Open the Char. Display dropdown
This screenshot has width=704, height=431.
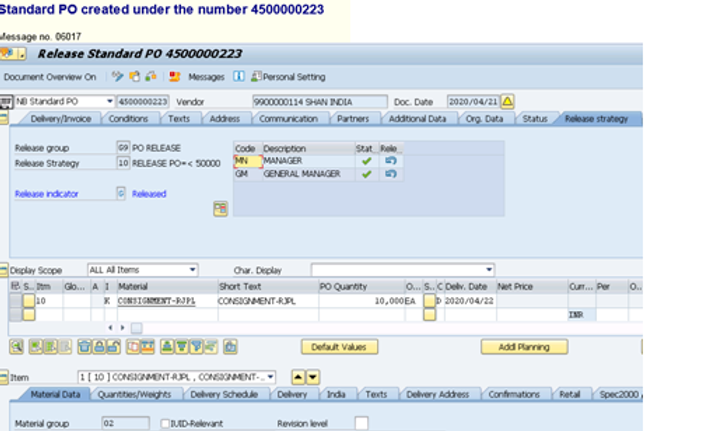tap(488, 270)
